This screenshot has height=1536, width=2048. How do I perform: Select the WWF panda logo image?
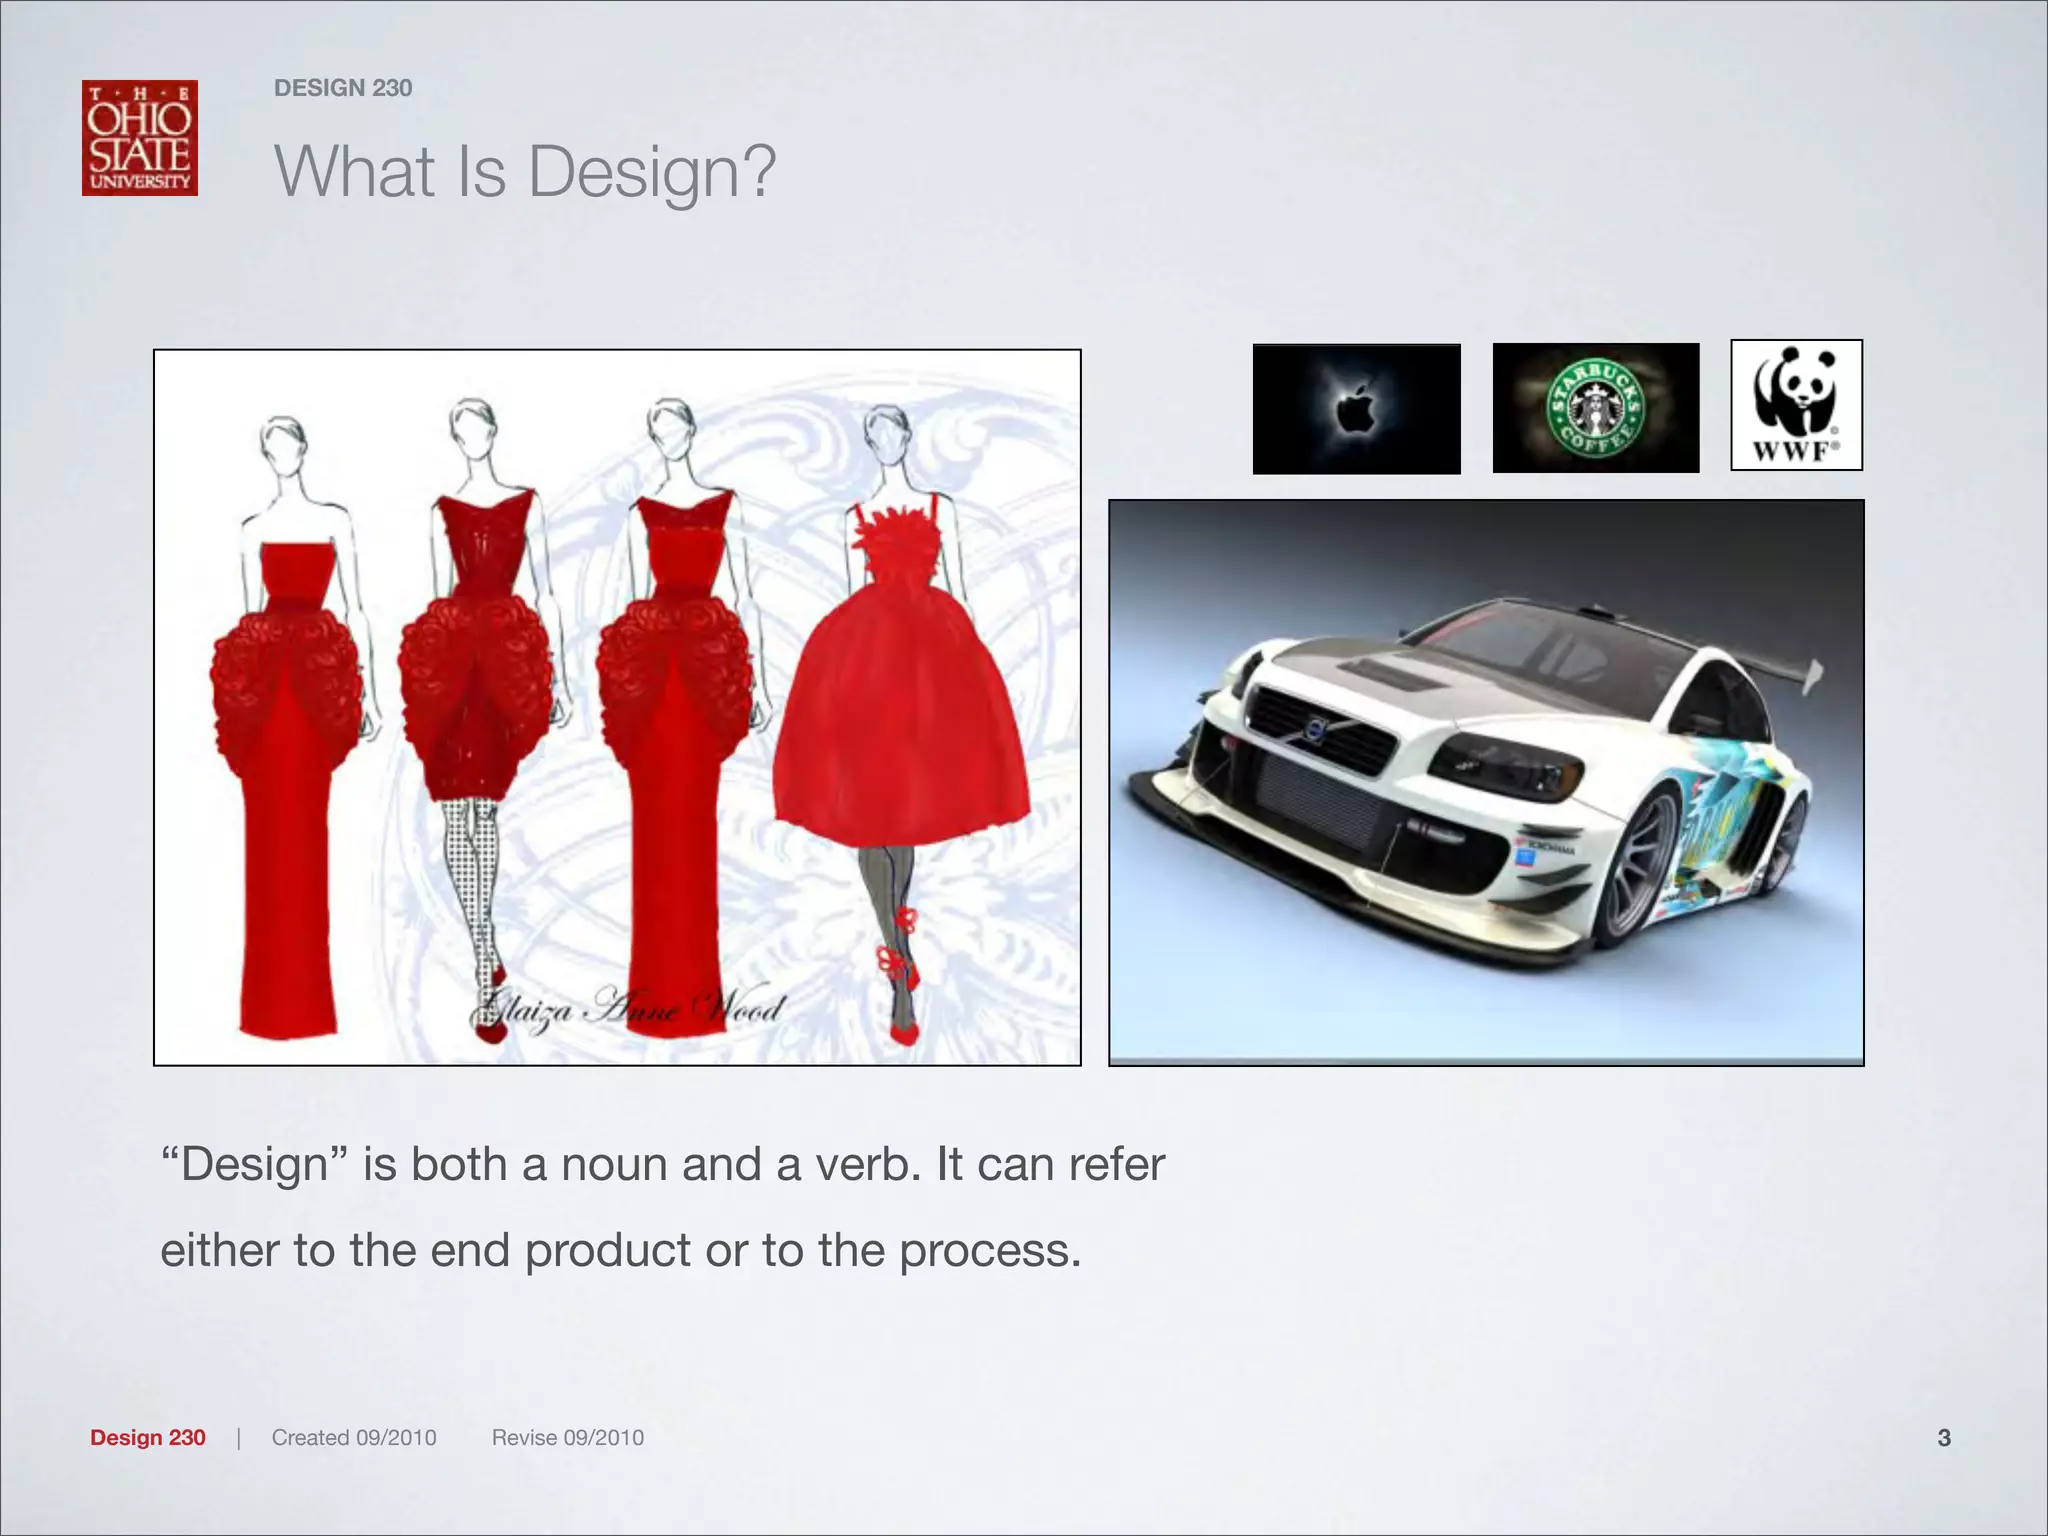pos(1796,405)
